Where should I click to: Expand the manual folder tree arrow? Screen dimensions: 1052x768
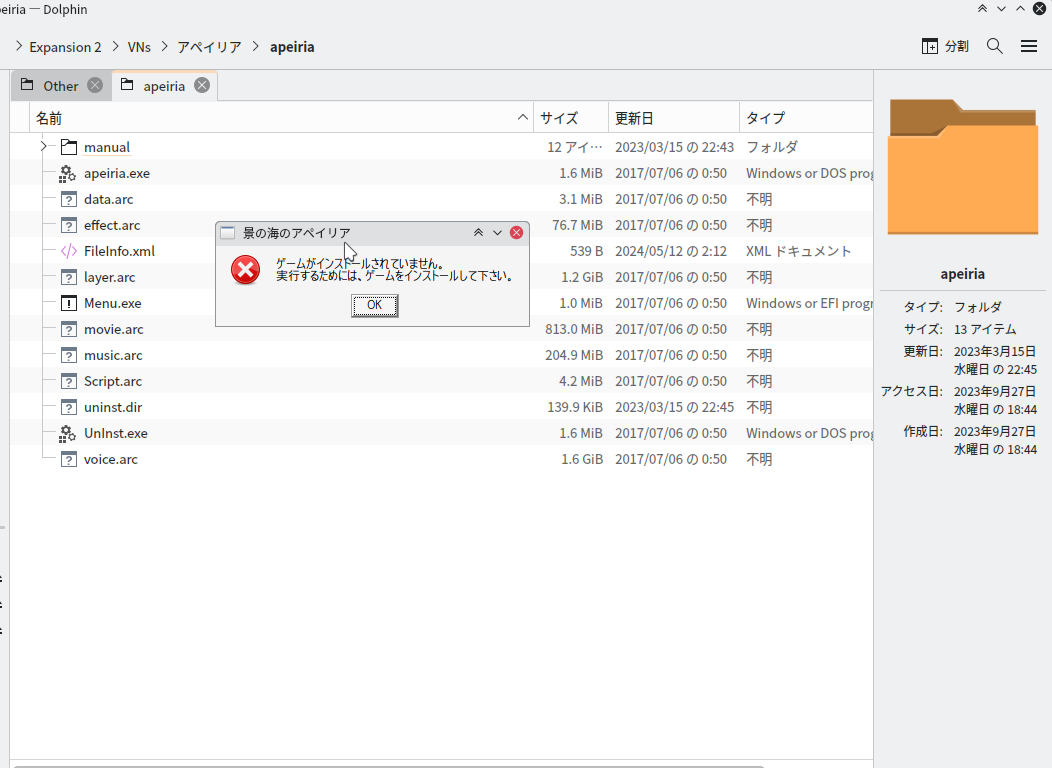click(x=43, y=147)
